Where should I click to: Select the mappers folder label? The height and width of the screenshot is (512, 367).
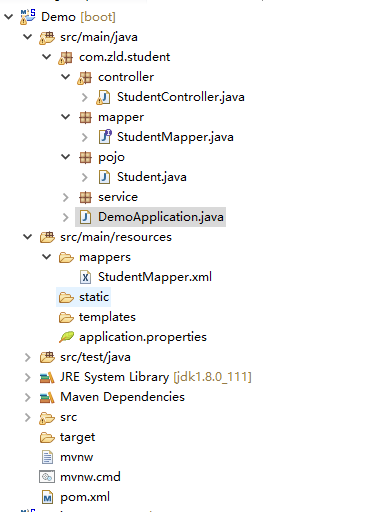point(105,257)
